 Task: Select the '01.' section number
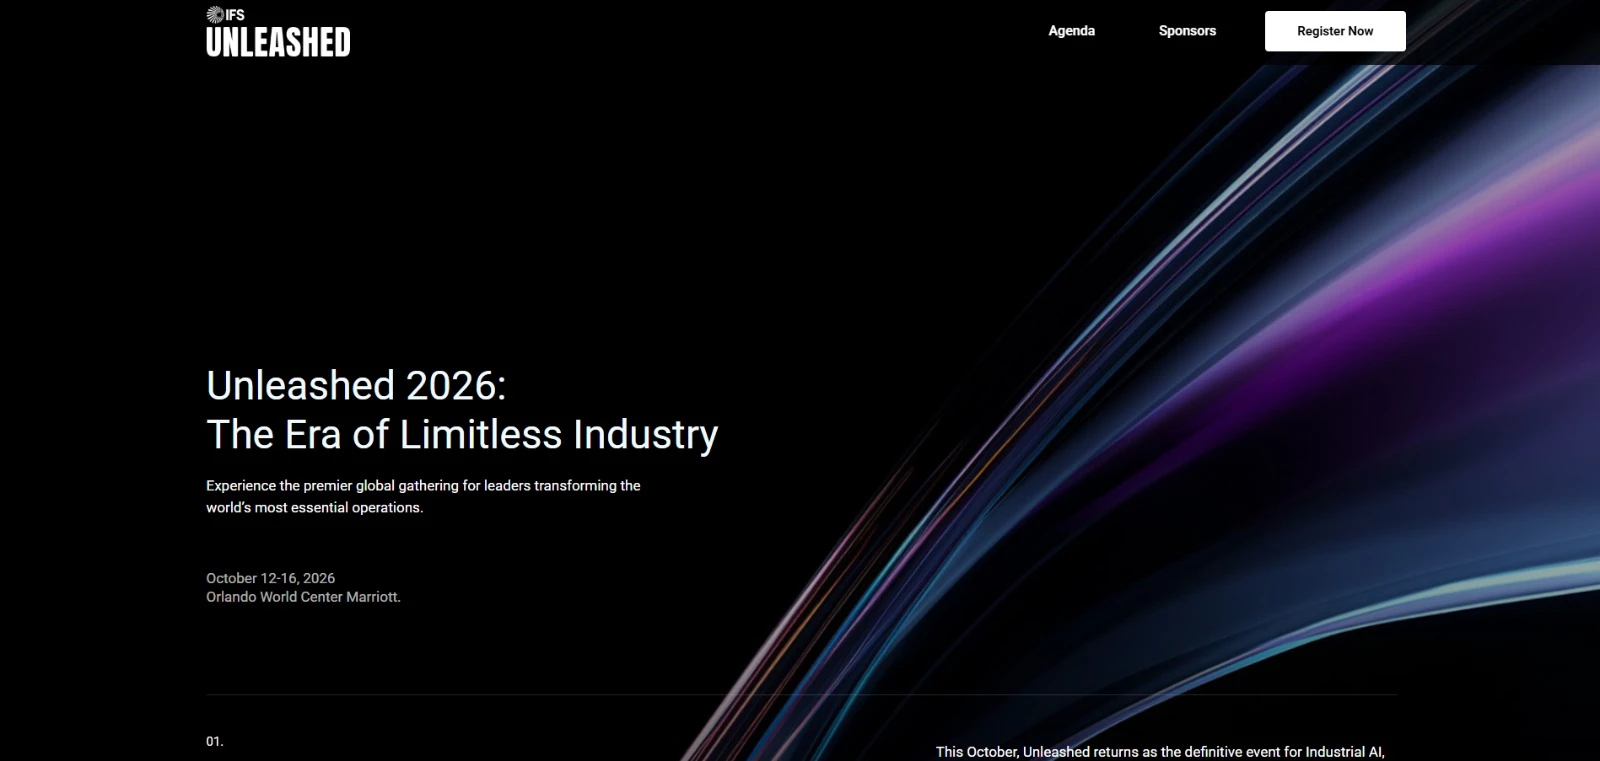point(215,742)
